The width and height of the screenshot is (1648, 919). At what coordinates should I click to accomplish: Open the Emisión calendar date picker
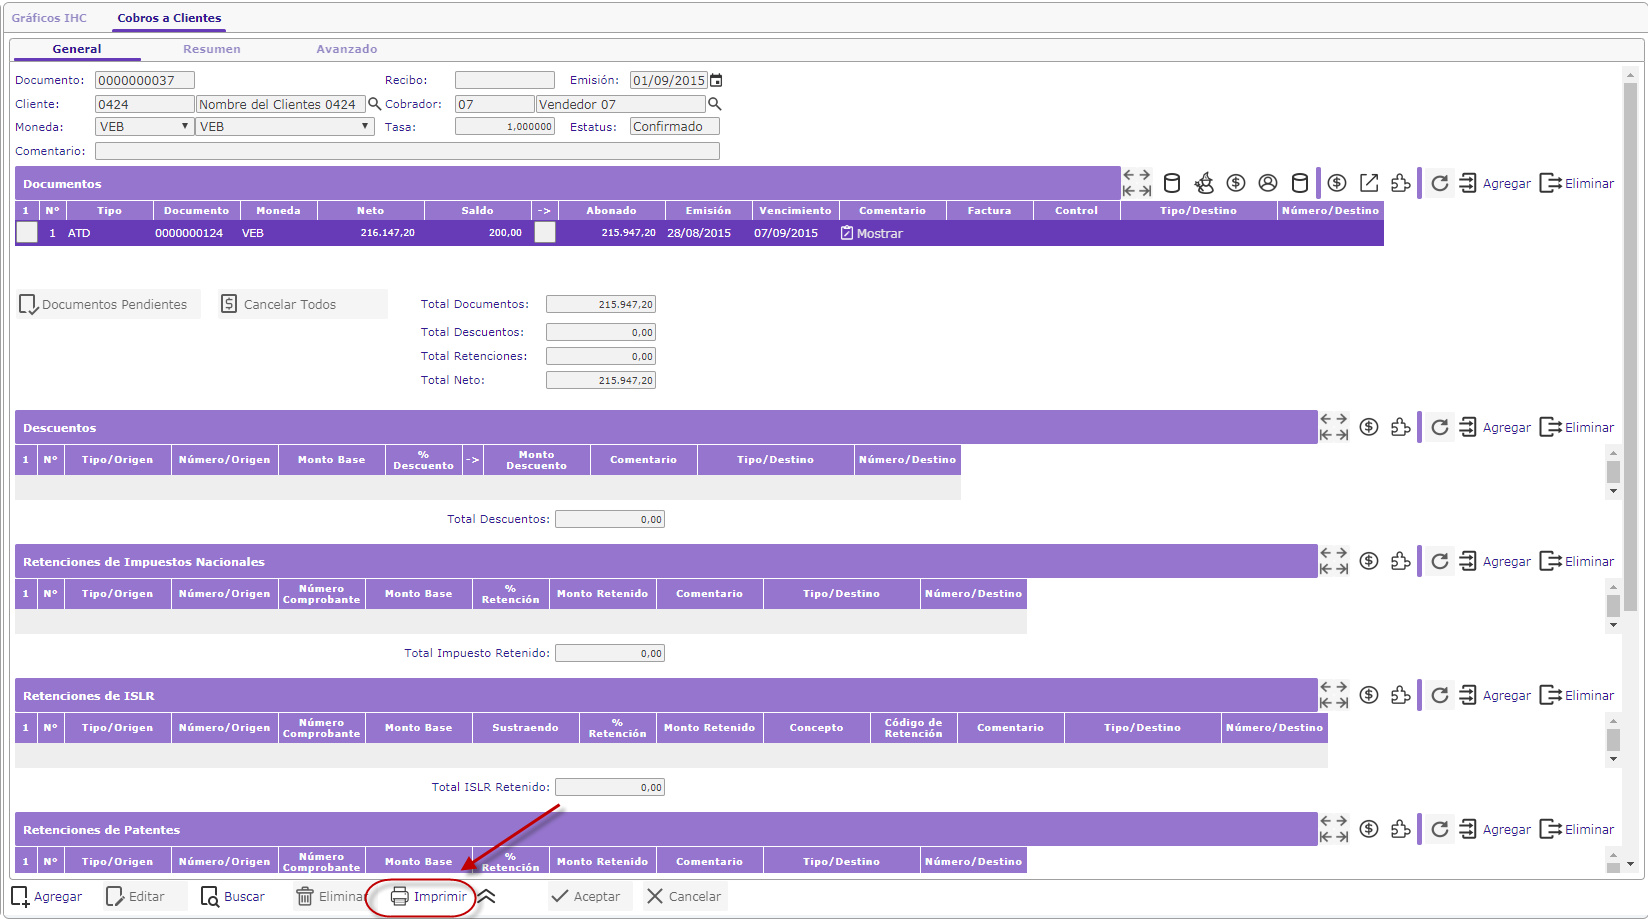click(x=716, y=80)
